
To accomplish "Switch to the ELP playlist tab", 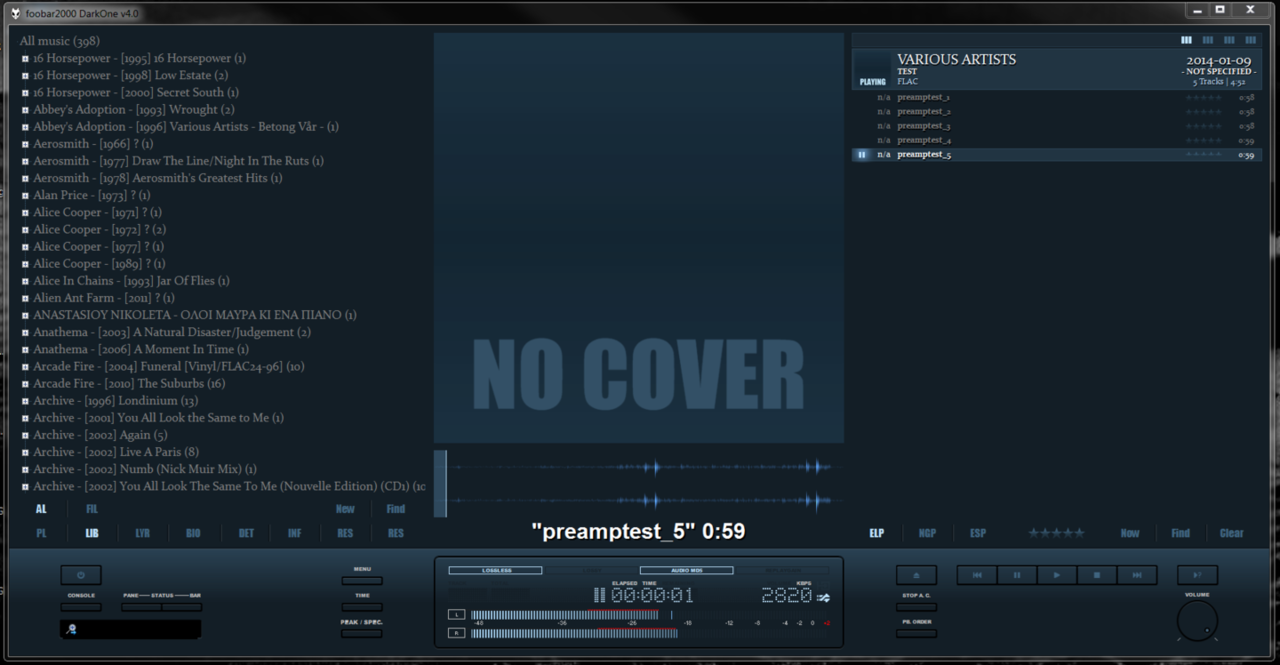I will (876, 534).
